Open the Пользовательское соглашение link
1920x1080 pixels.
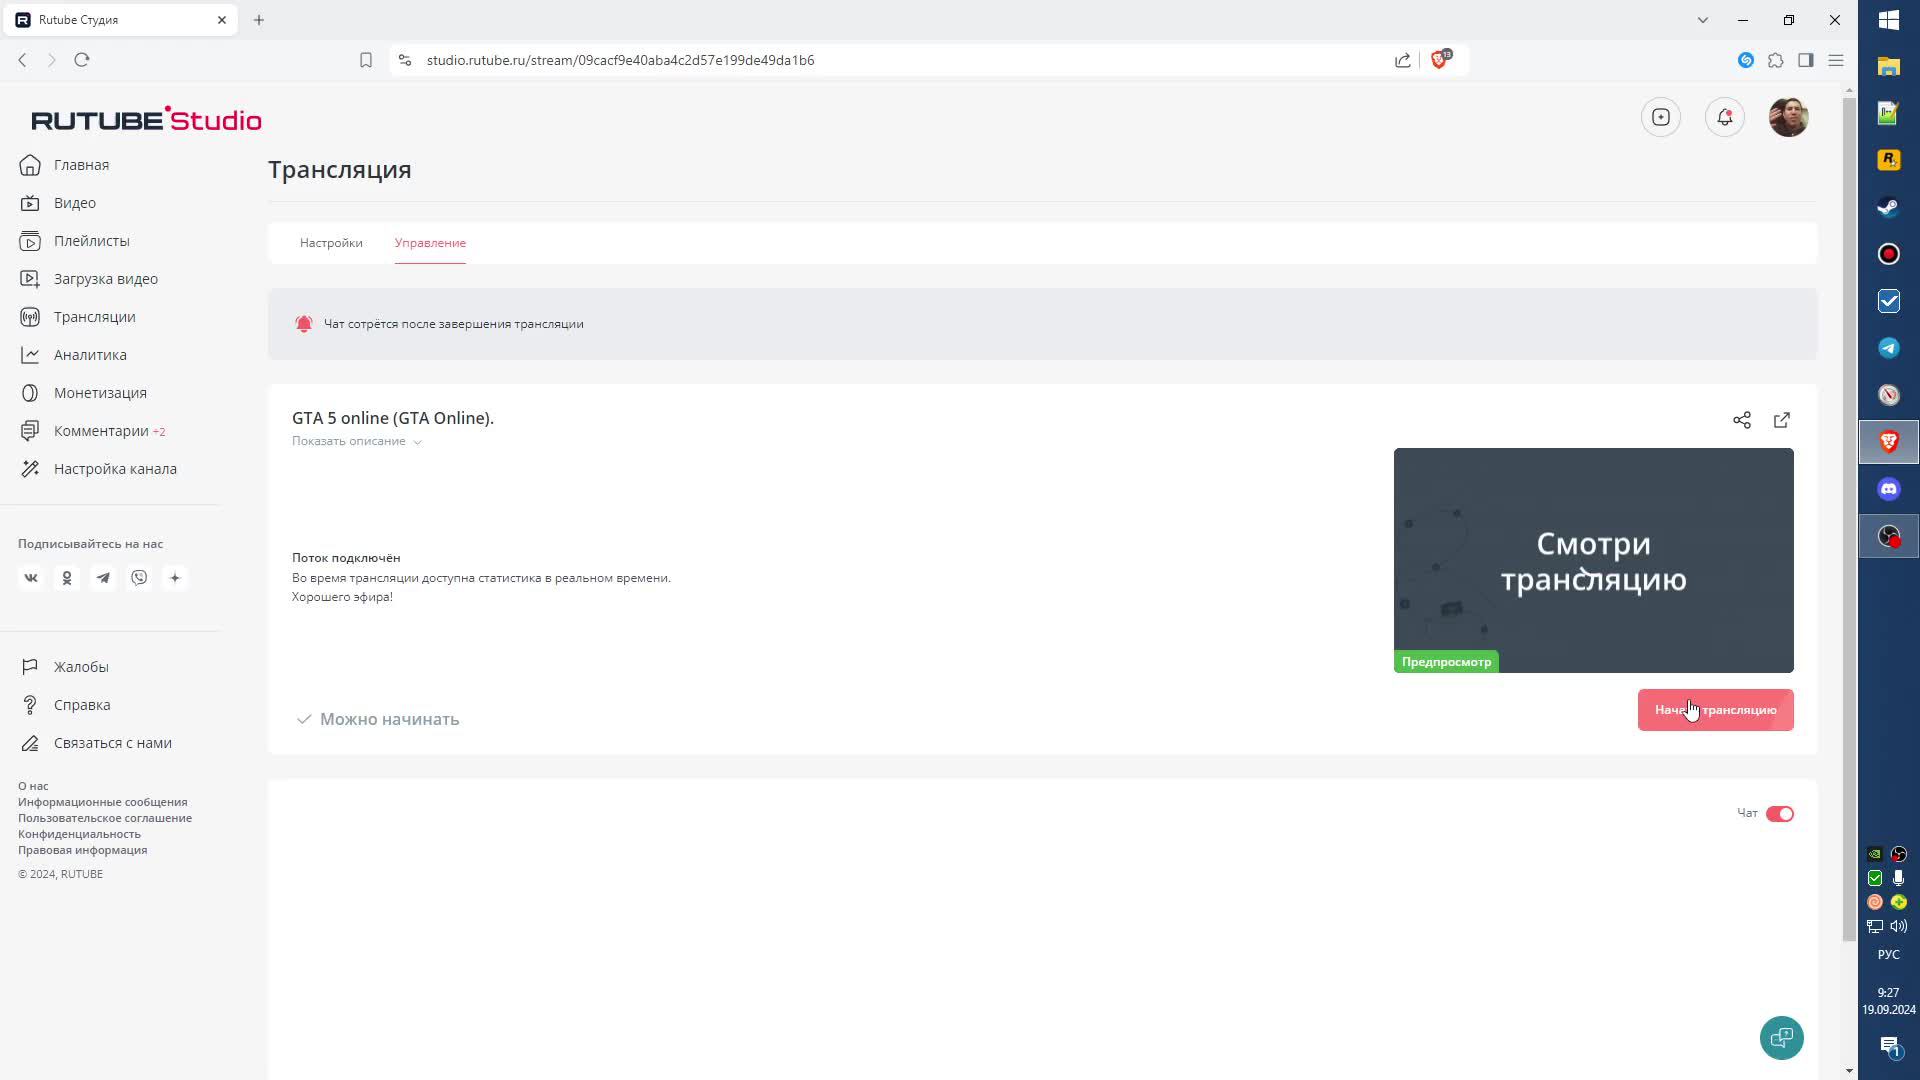point(104,818)
